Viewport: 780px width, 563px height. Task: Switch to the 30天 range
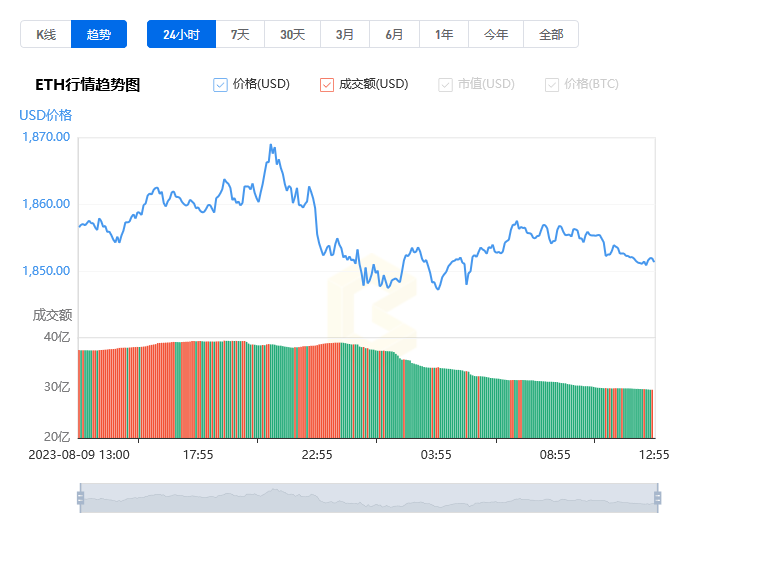(x=292, y=34)
